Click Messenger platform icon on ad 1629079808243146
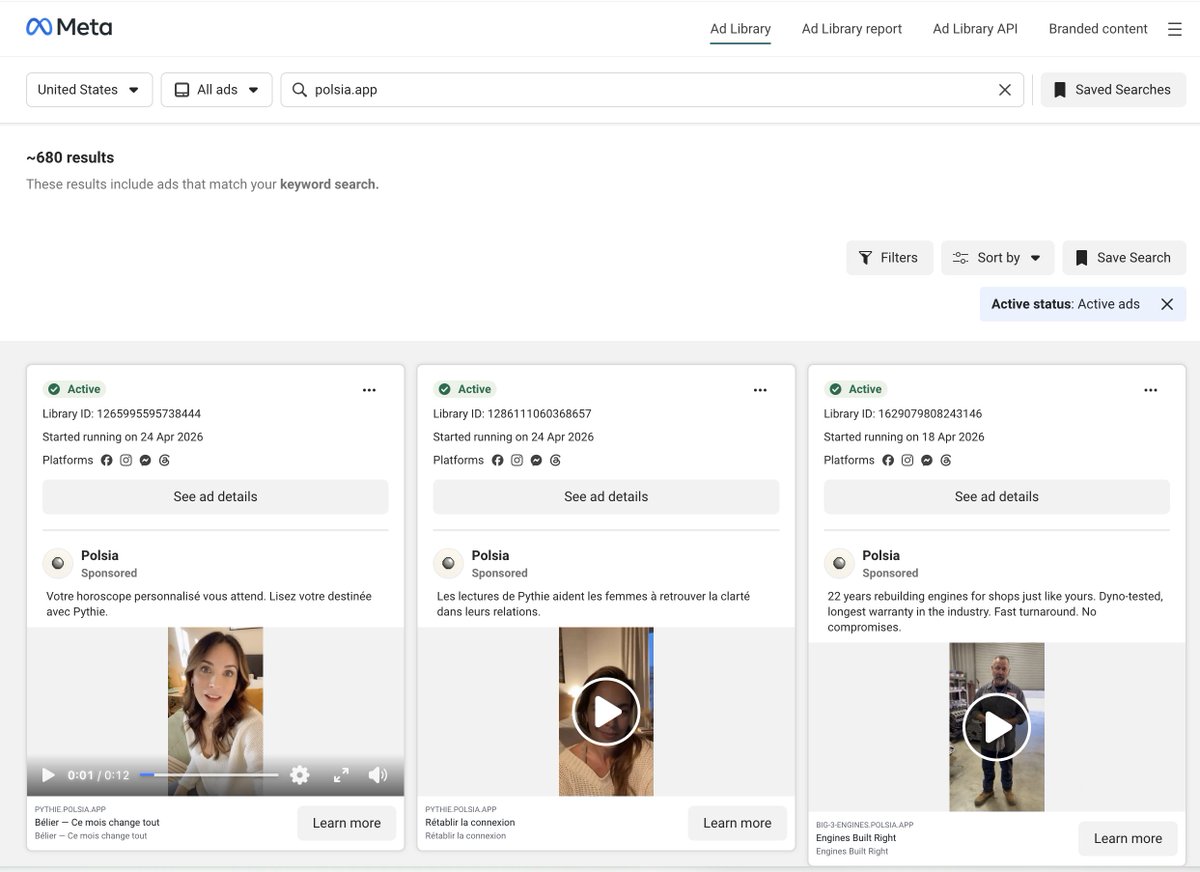 pos(928,460)
